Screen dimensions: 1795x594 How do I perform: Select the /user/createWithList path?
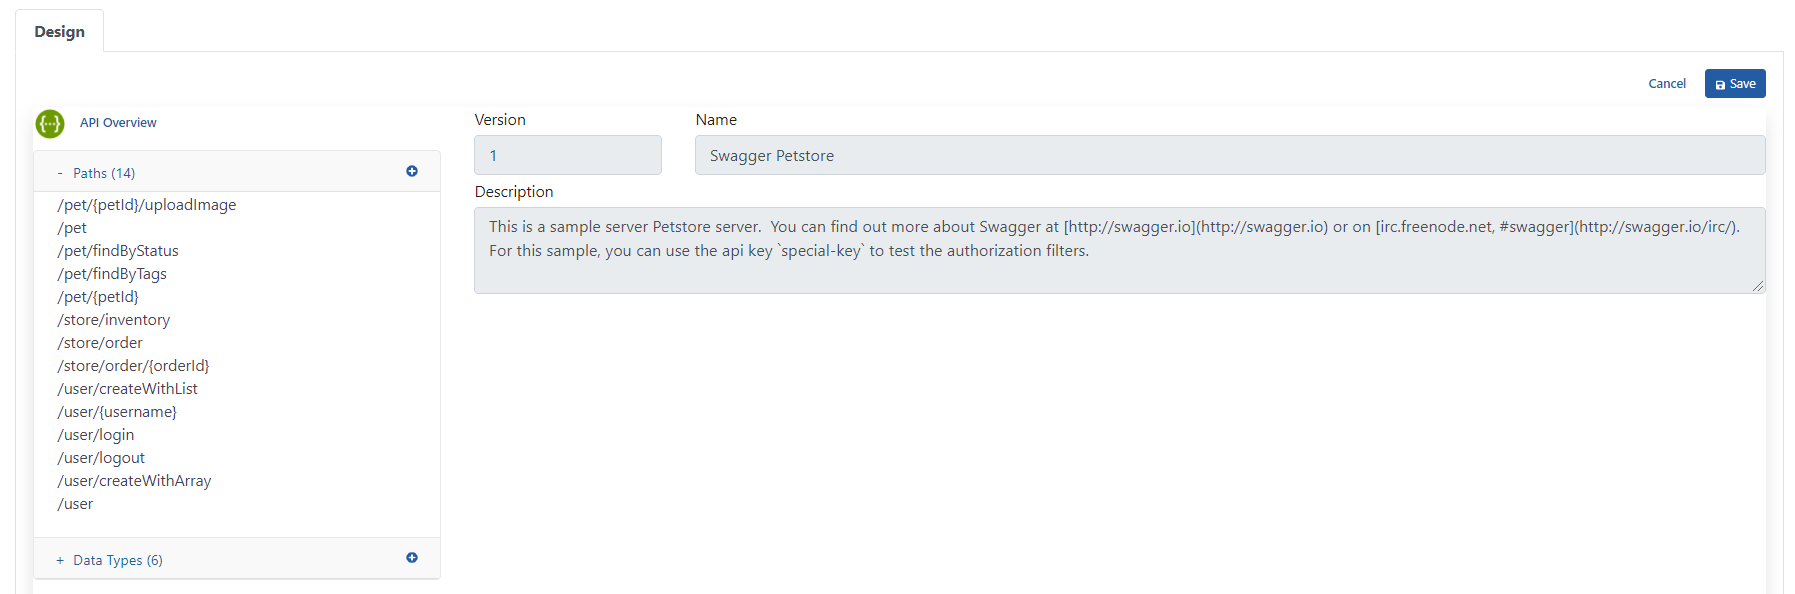point(128,389)
